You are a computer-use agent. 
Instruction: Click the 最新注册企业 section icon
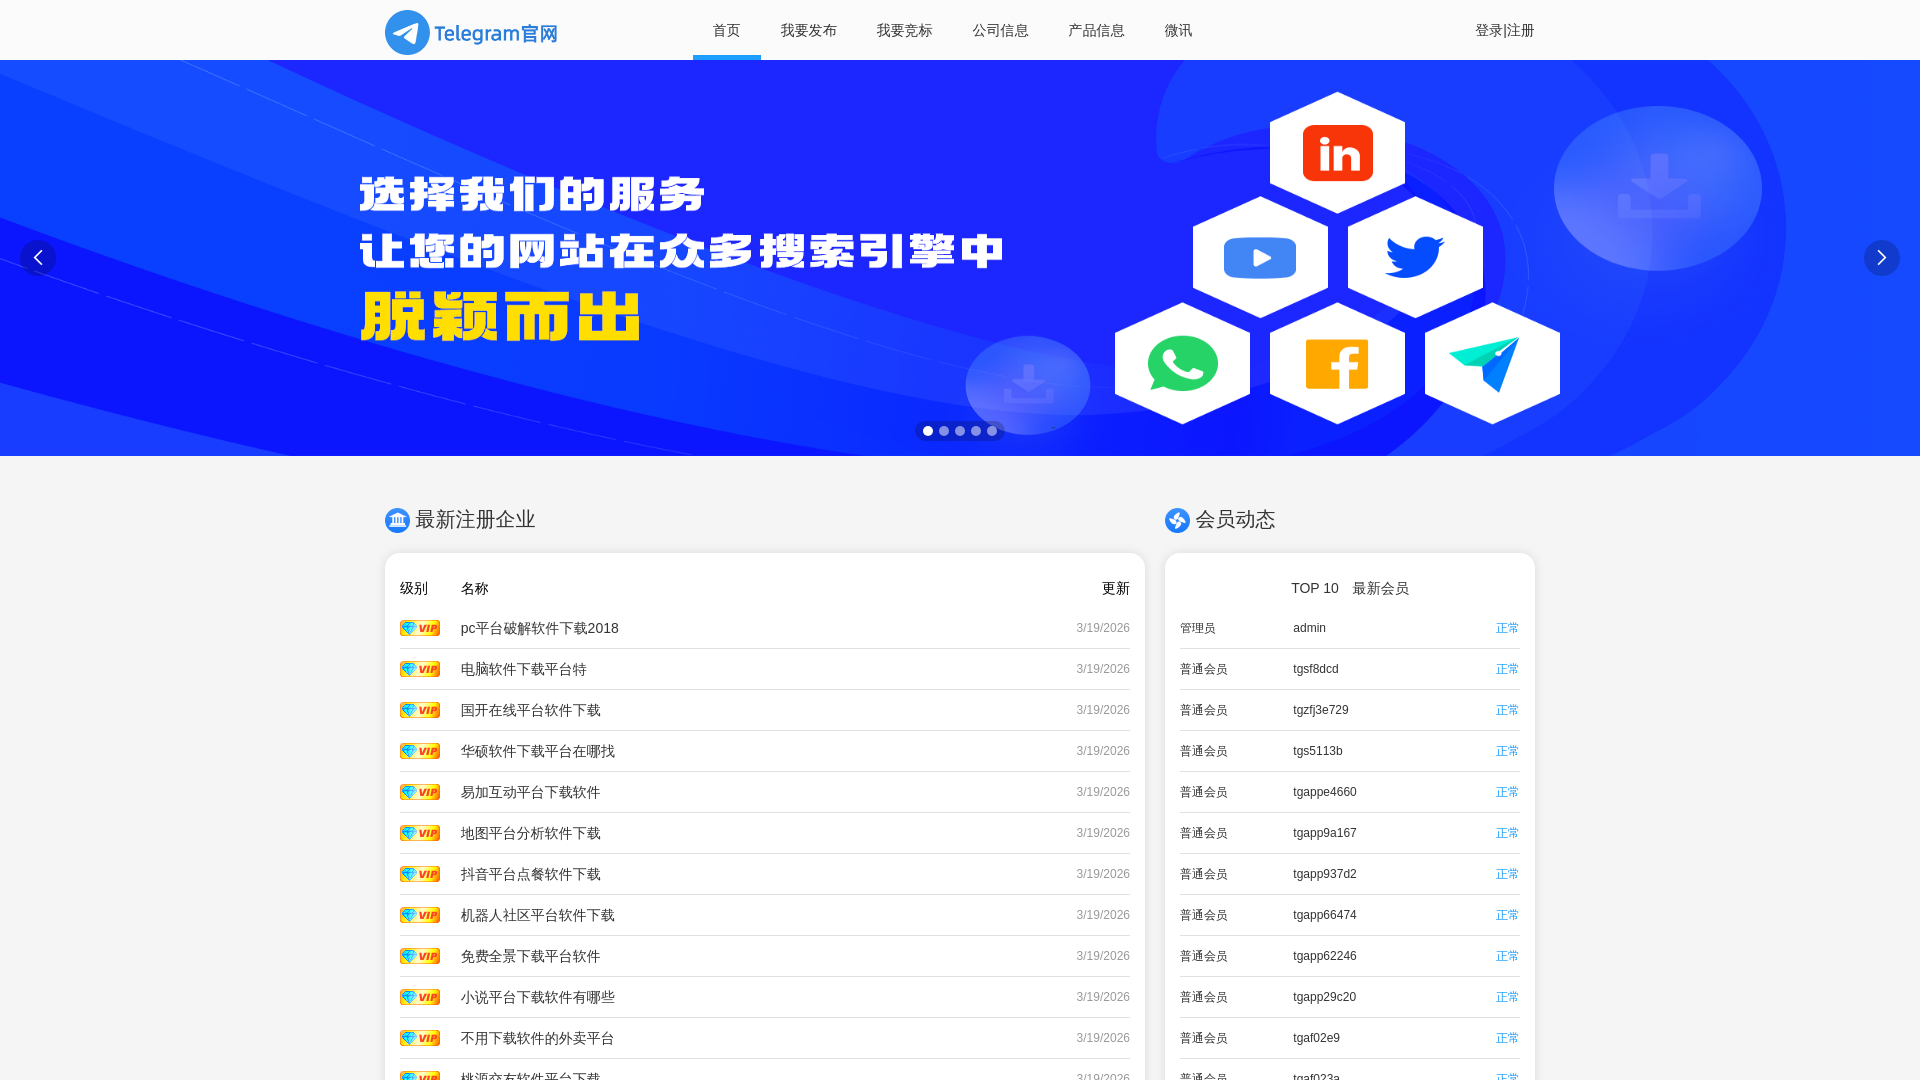click(397, 520)
